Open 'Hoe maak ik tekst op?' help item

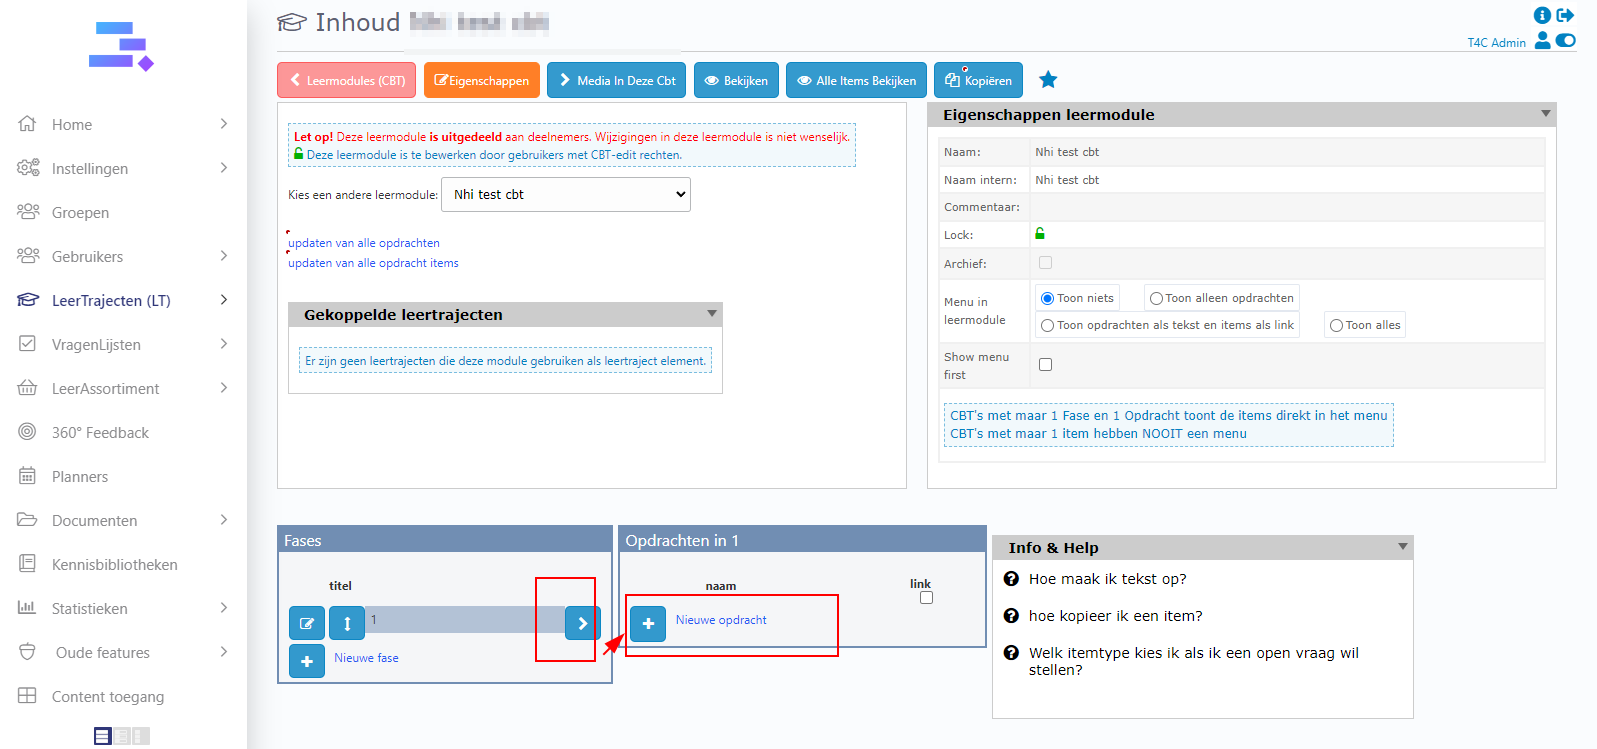pos(1107,579)
